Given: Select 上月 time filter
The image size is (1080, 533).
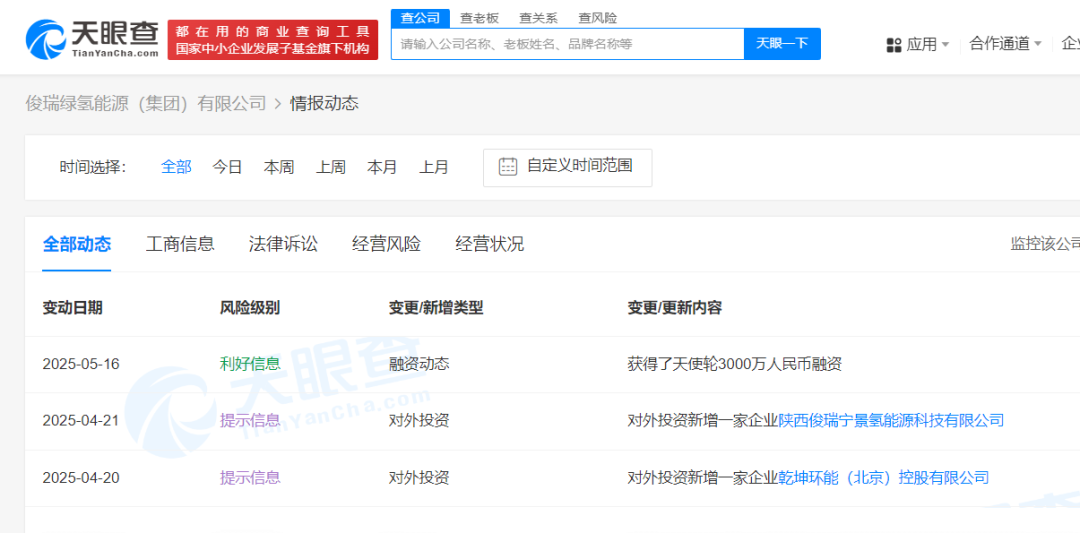Looking at the screenshot, I should point(434,167).
